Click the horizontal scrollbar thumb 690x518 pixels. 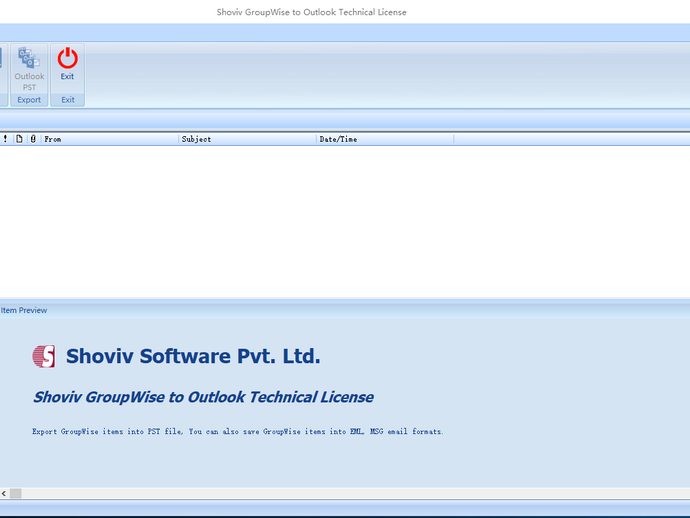15,493
